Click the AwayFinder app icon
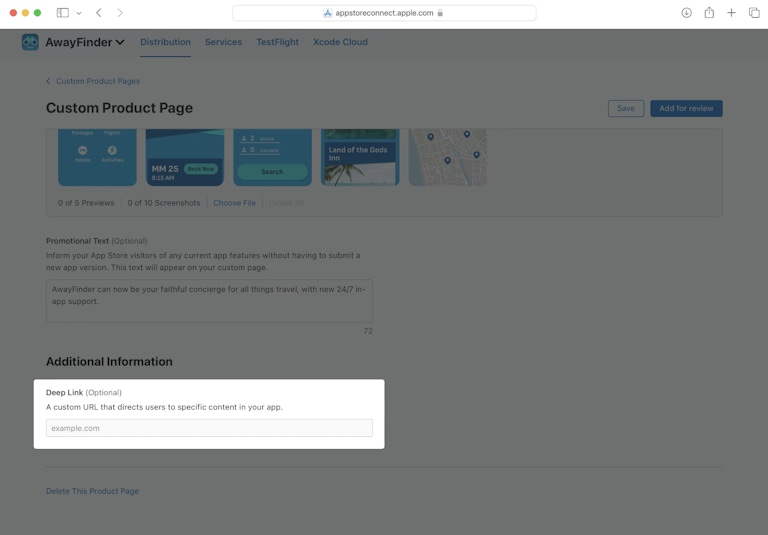This screenshot has height=535, width=768. point(30,42)
